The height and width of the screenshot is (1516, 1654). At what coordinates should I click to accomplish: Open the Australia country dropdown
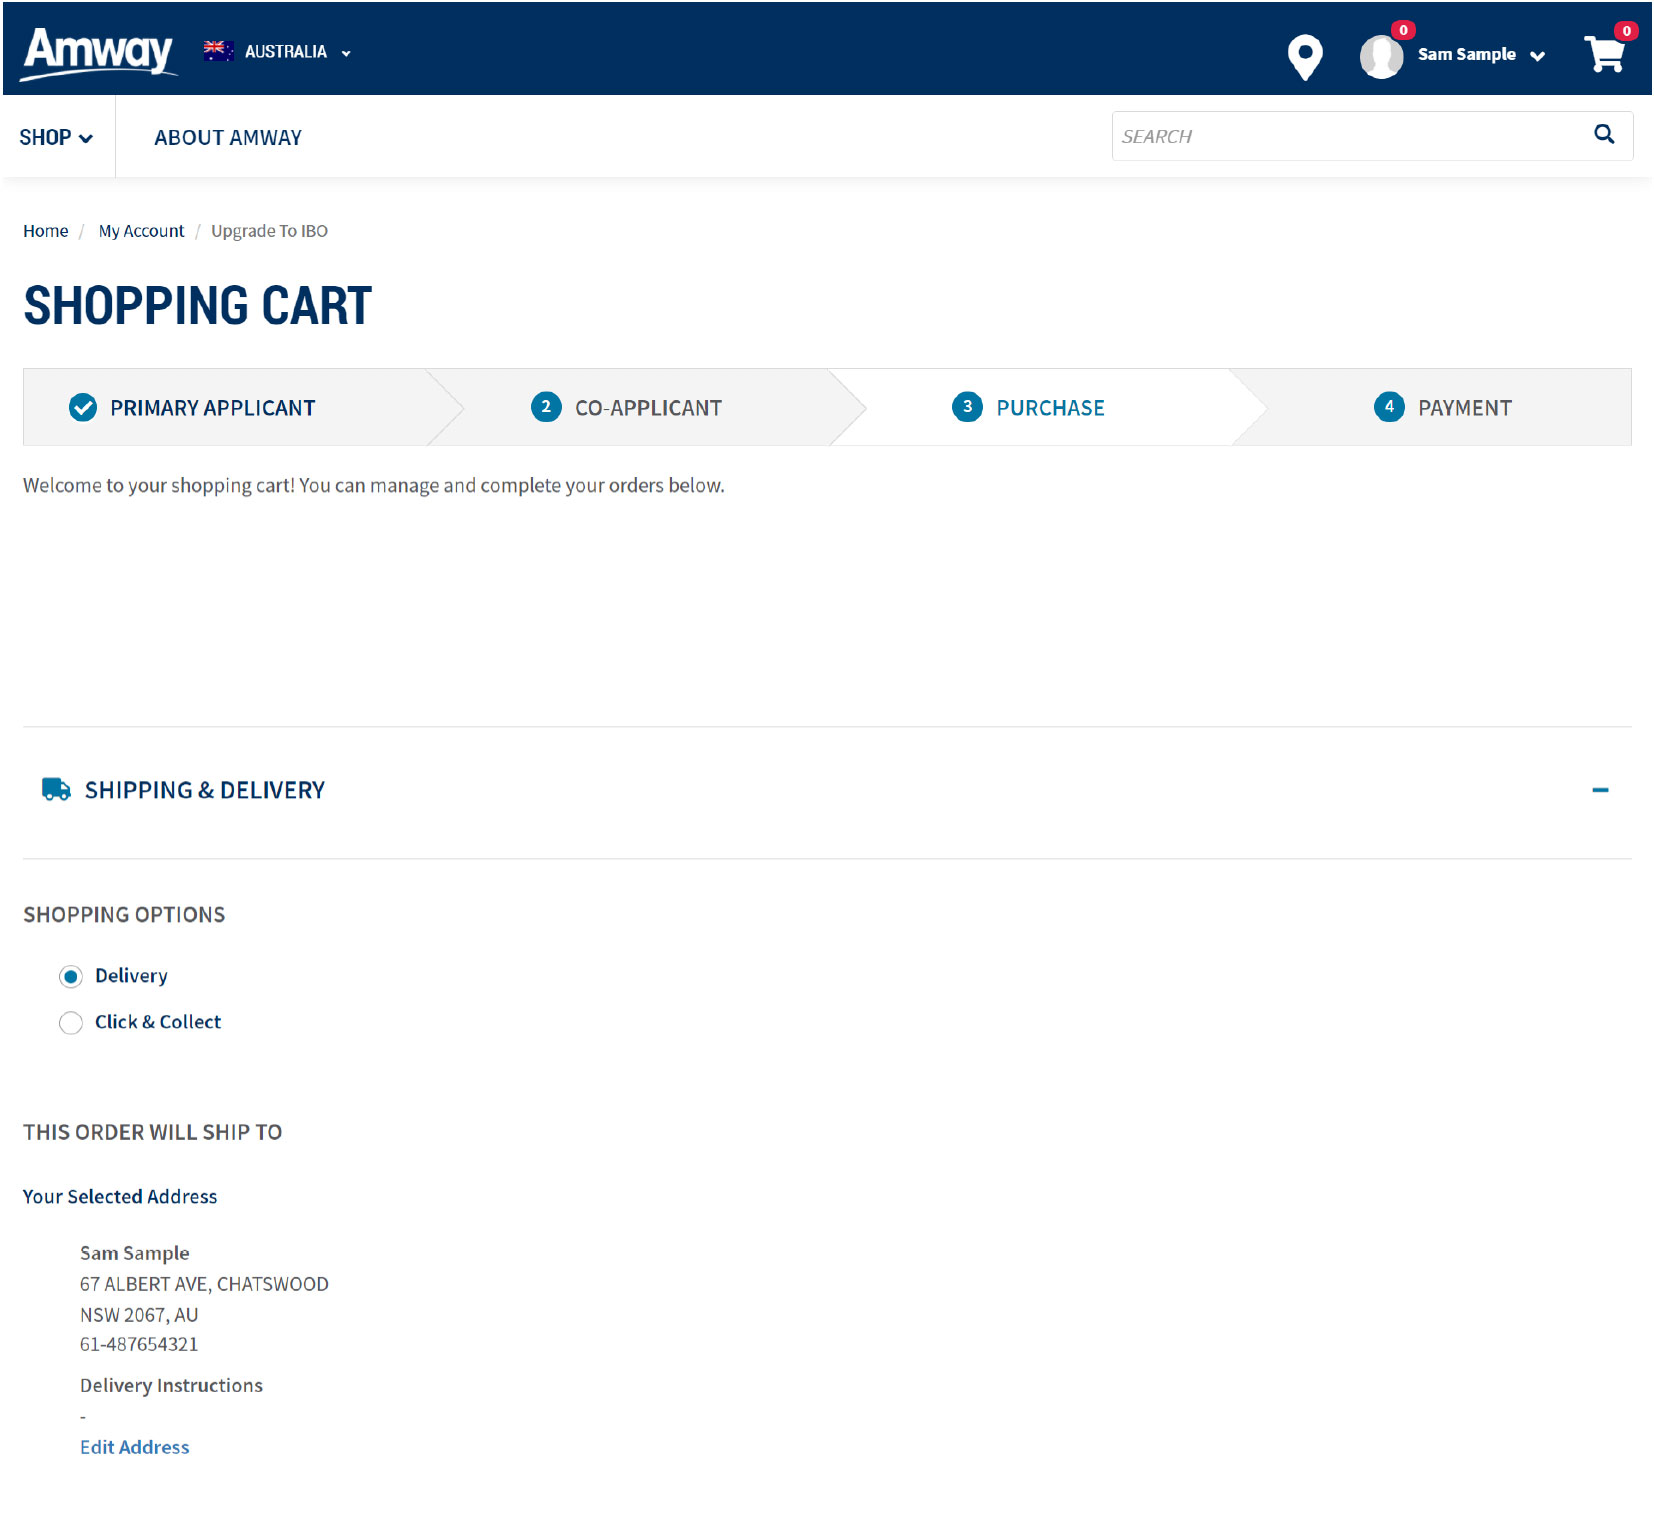click(278, 52)
